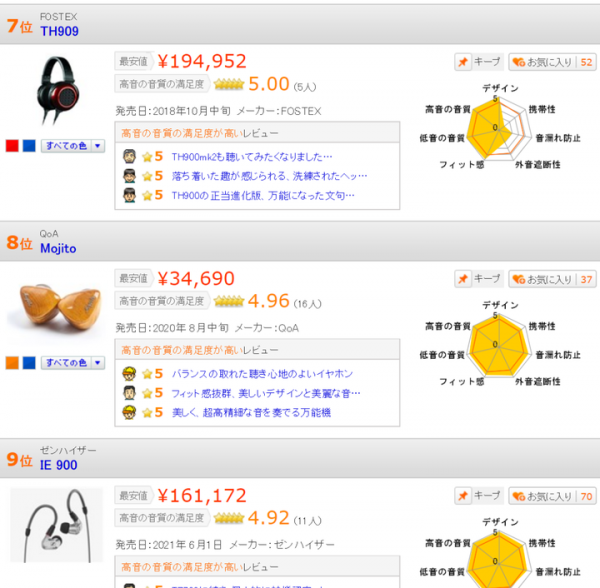Read the review 落ち着いた趣が感じられる
The width and height of the screenshot is (600, 588).
[x=269, y=176]
